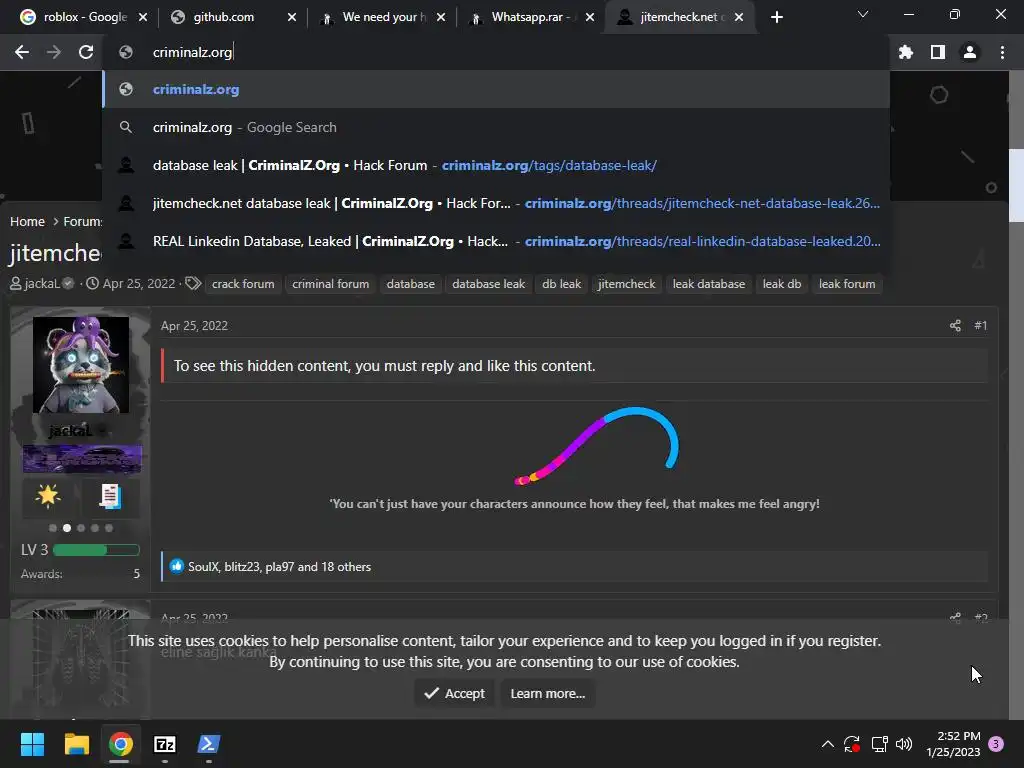
Task: Open the crack forum tag
Action: point(243,284)
